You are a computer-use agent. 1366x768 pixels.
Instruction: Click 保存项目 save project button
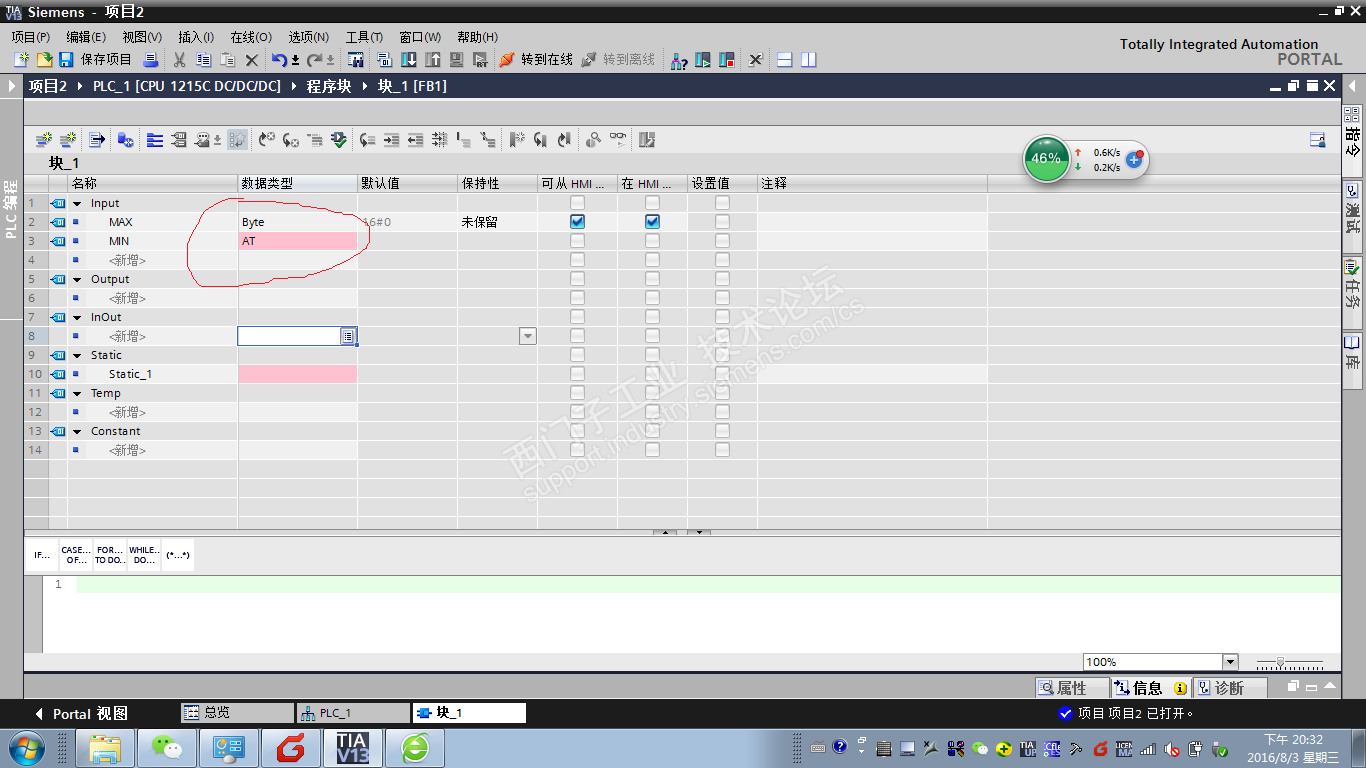(x=95, y=60)
